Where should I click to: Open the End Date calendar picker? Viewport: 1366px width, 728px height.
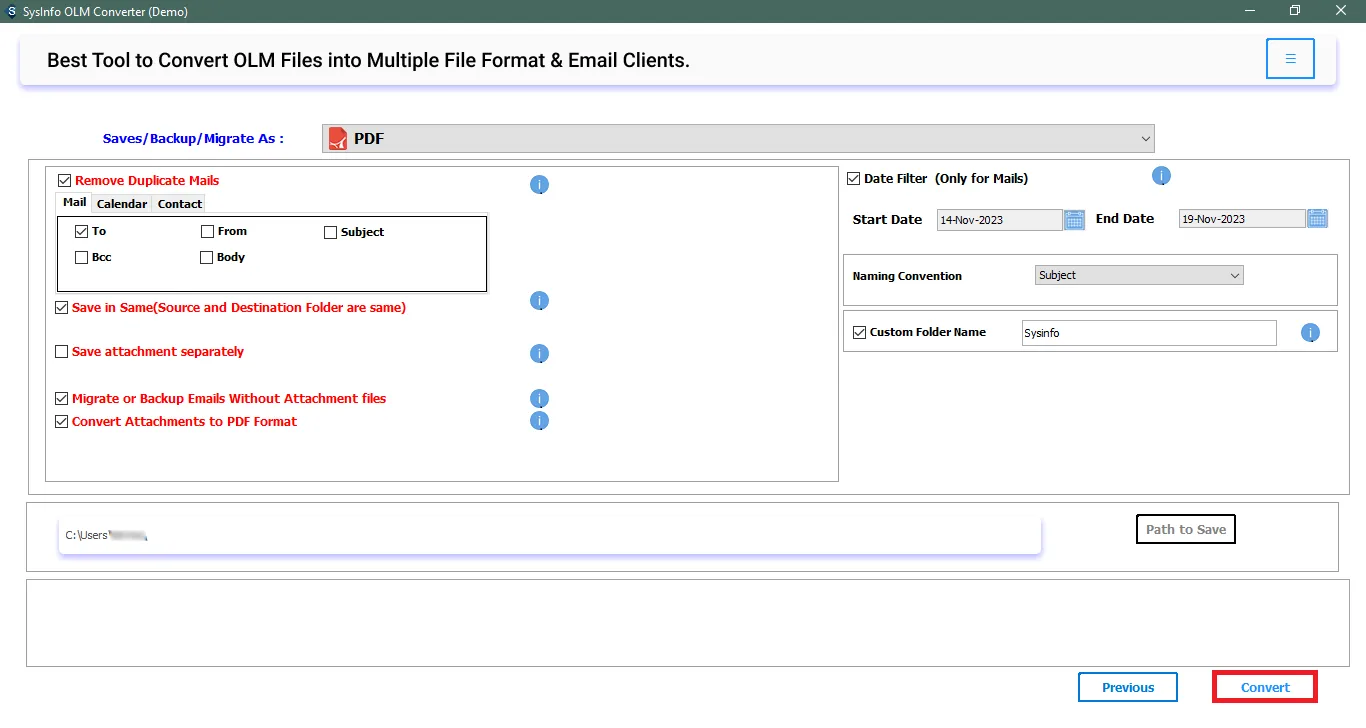coord(1317,219)
